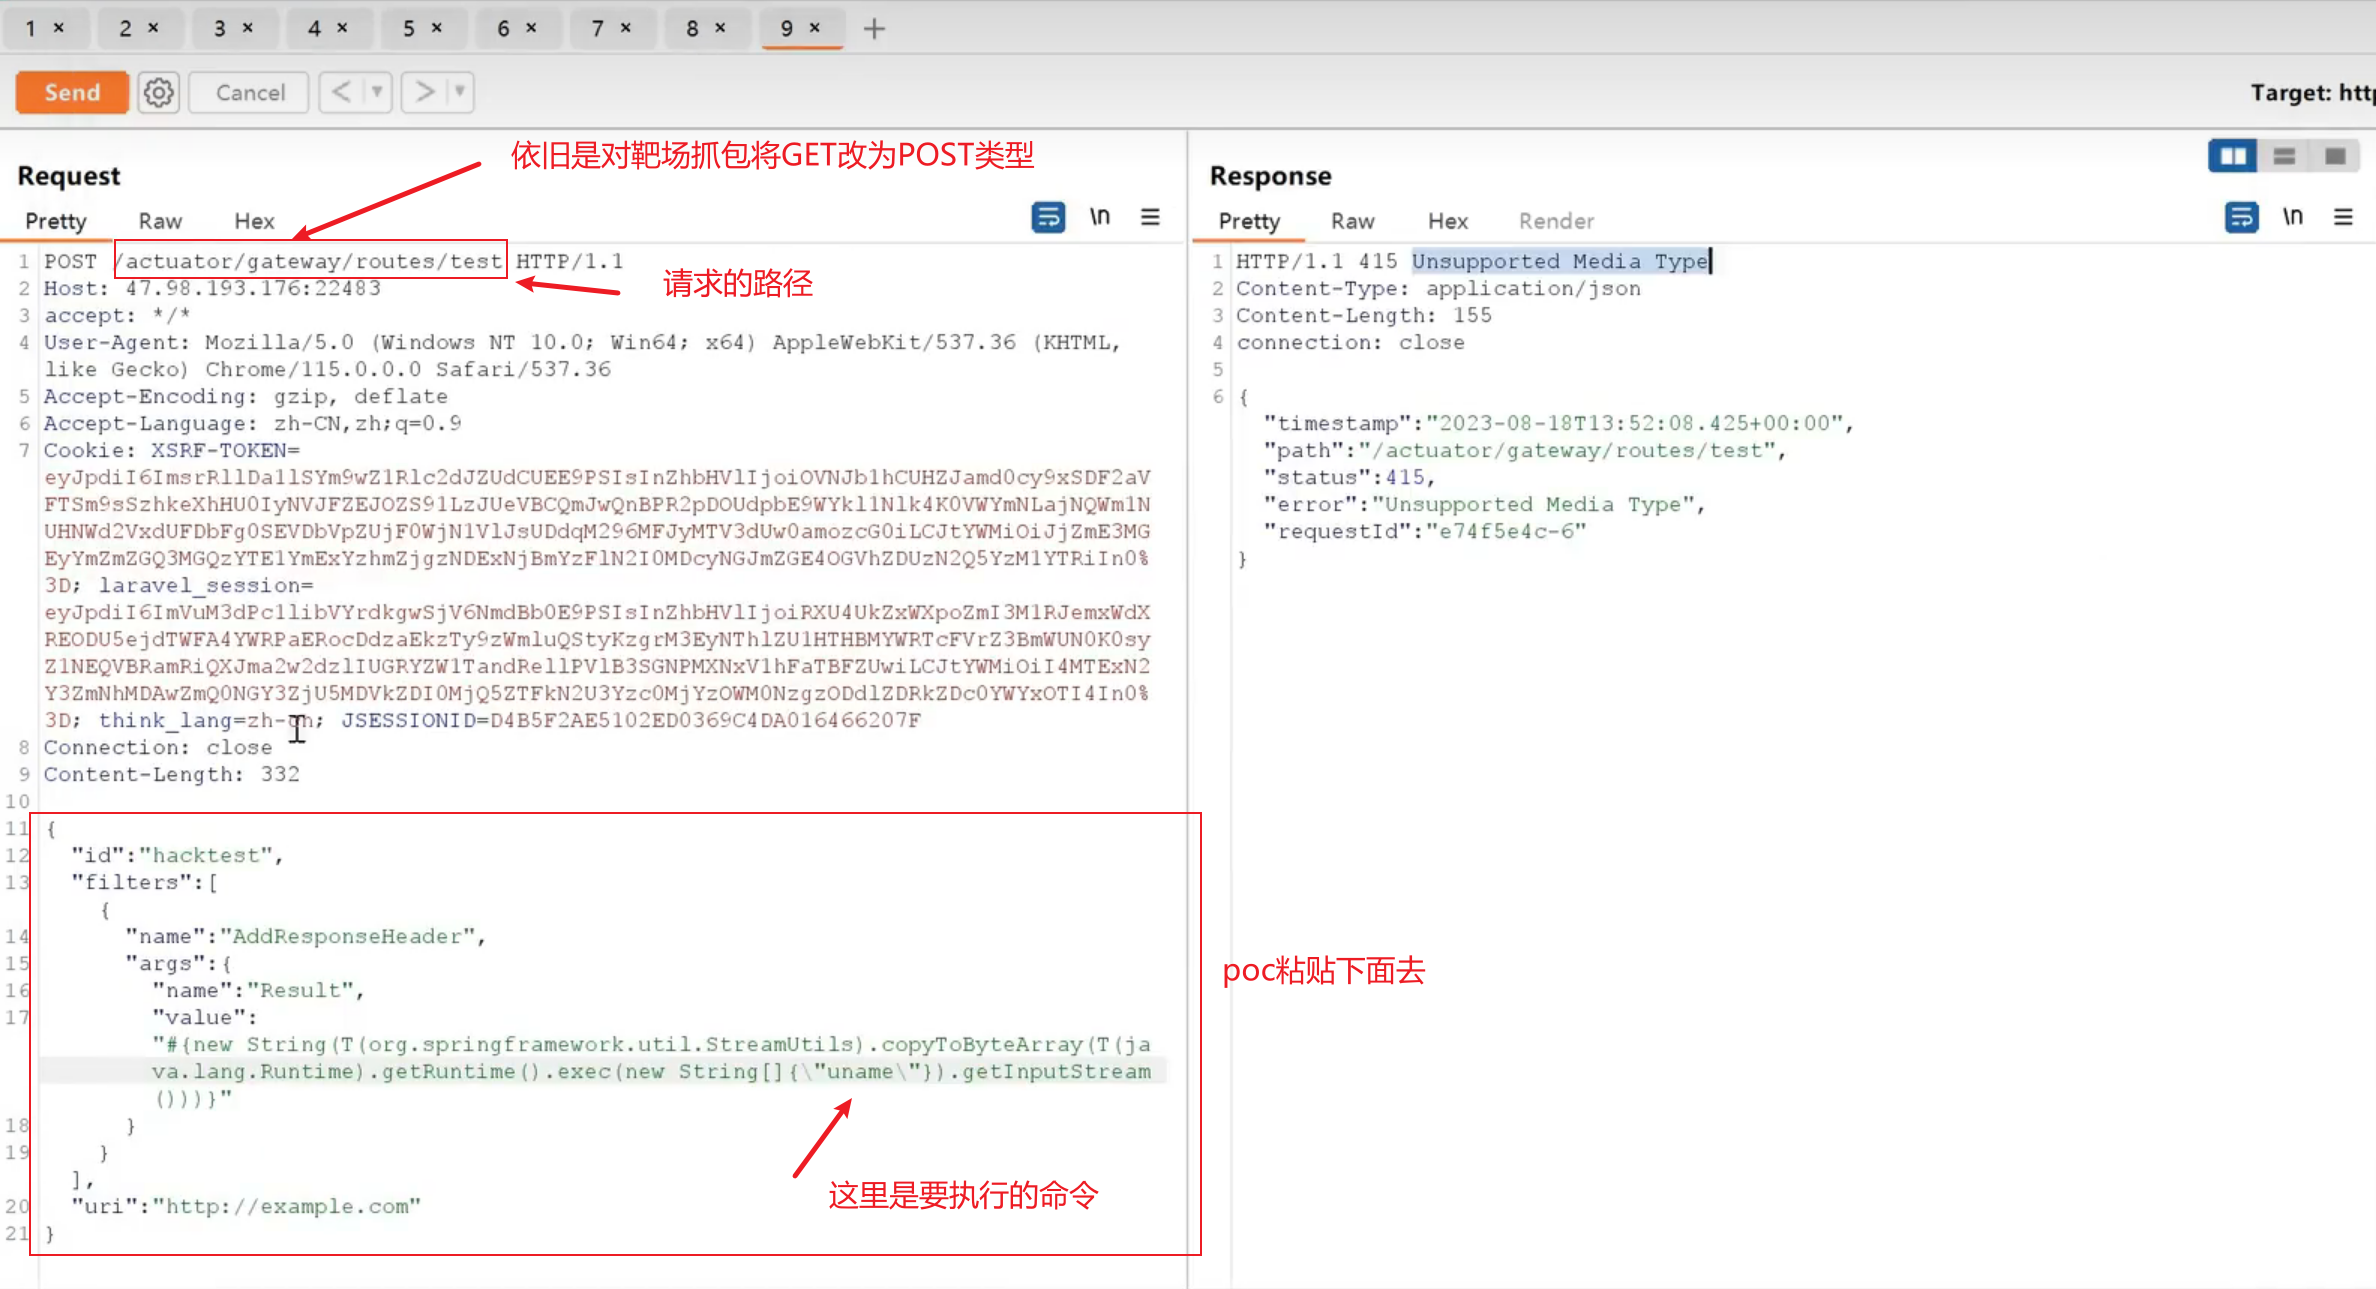The width and height of the screenshot is (2376, 1289).
Task: Open the Repeater settings gear icon
Action: (158, 93)
